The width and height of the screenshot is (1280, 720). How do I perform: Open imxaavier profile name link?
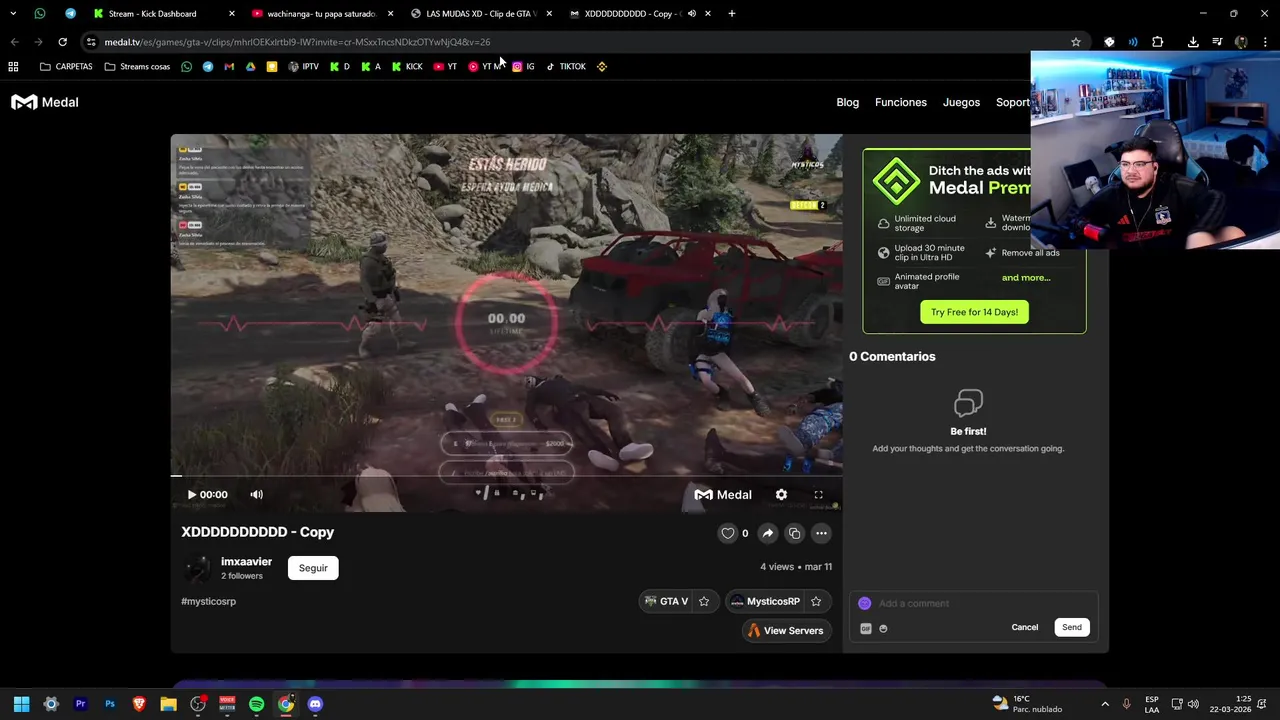[246, 562]
